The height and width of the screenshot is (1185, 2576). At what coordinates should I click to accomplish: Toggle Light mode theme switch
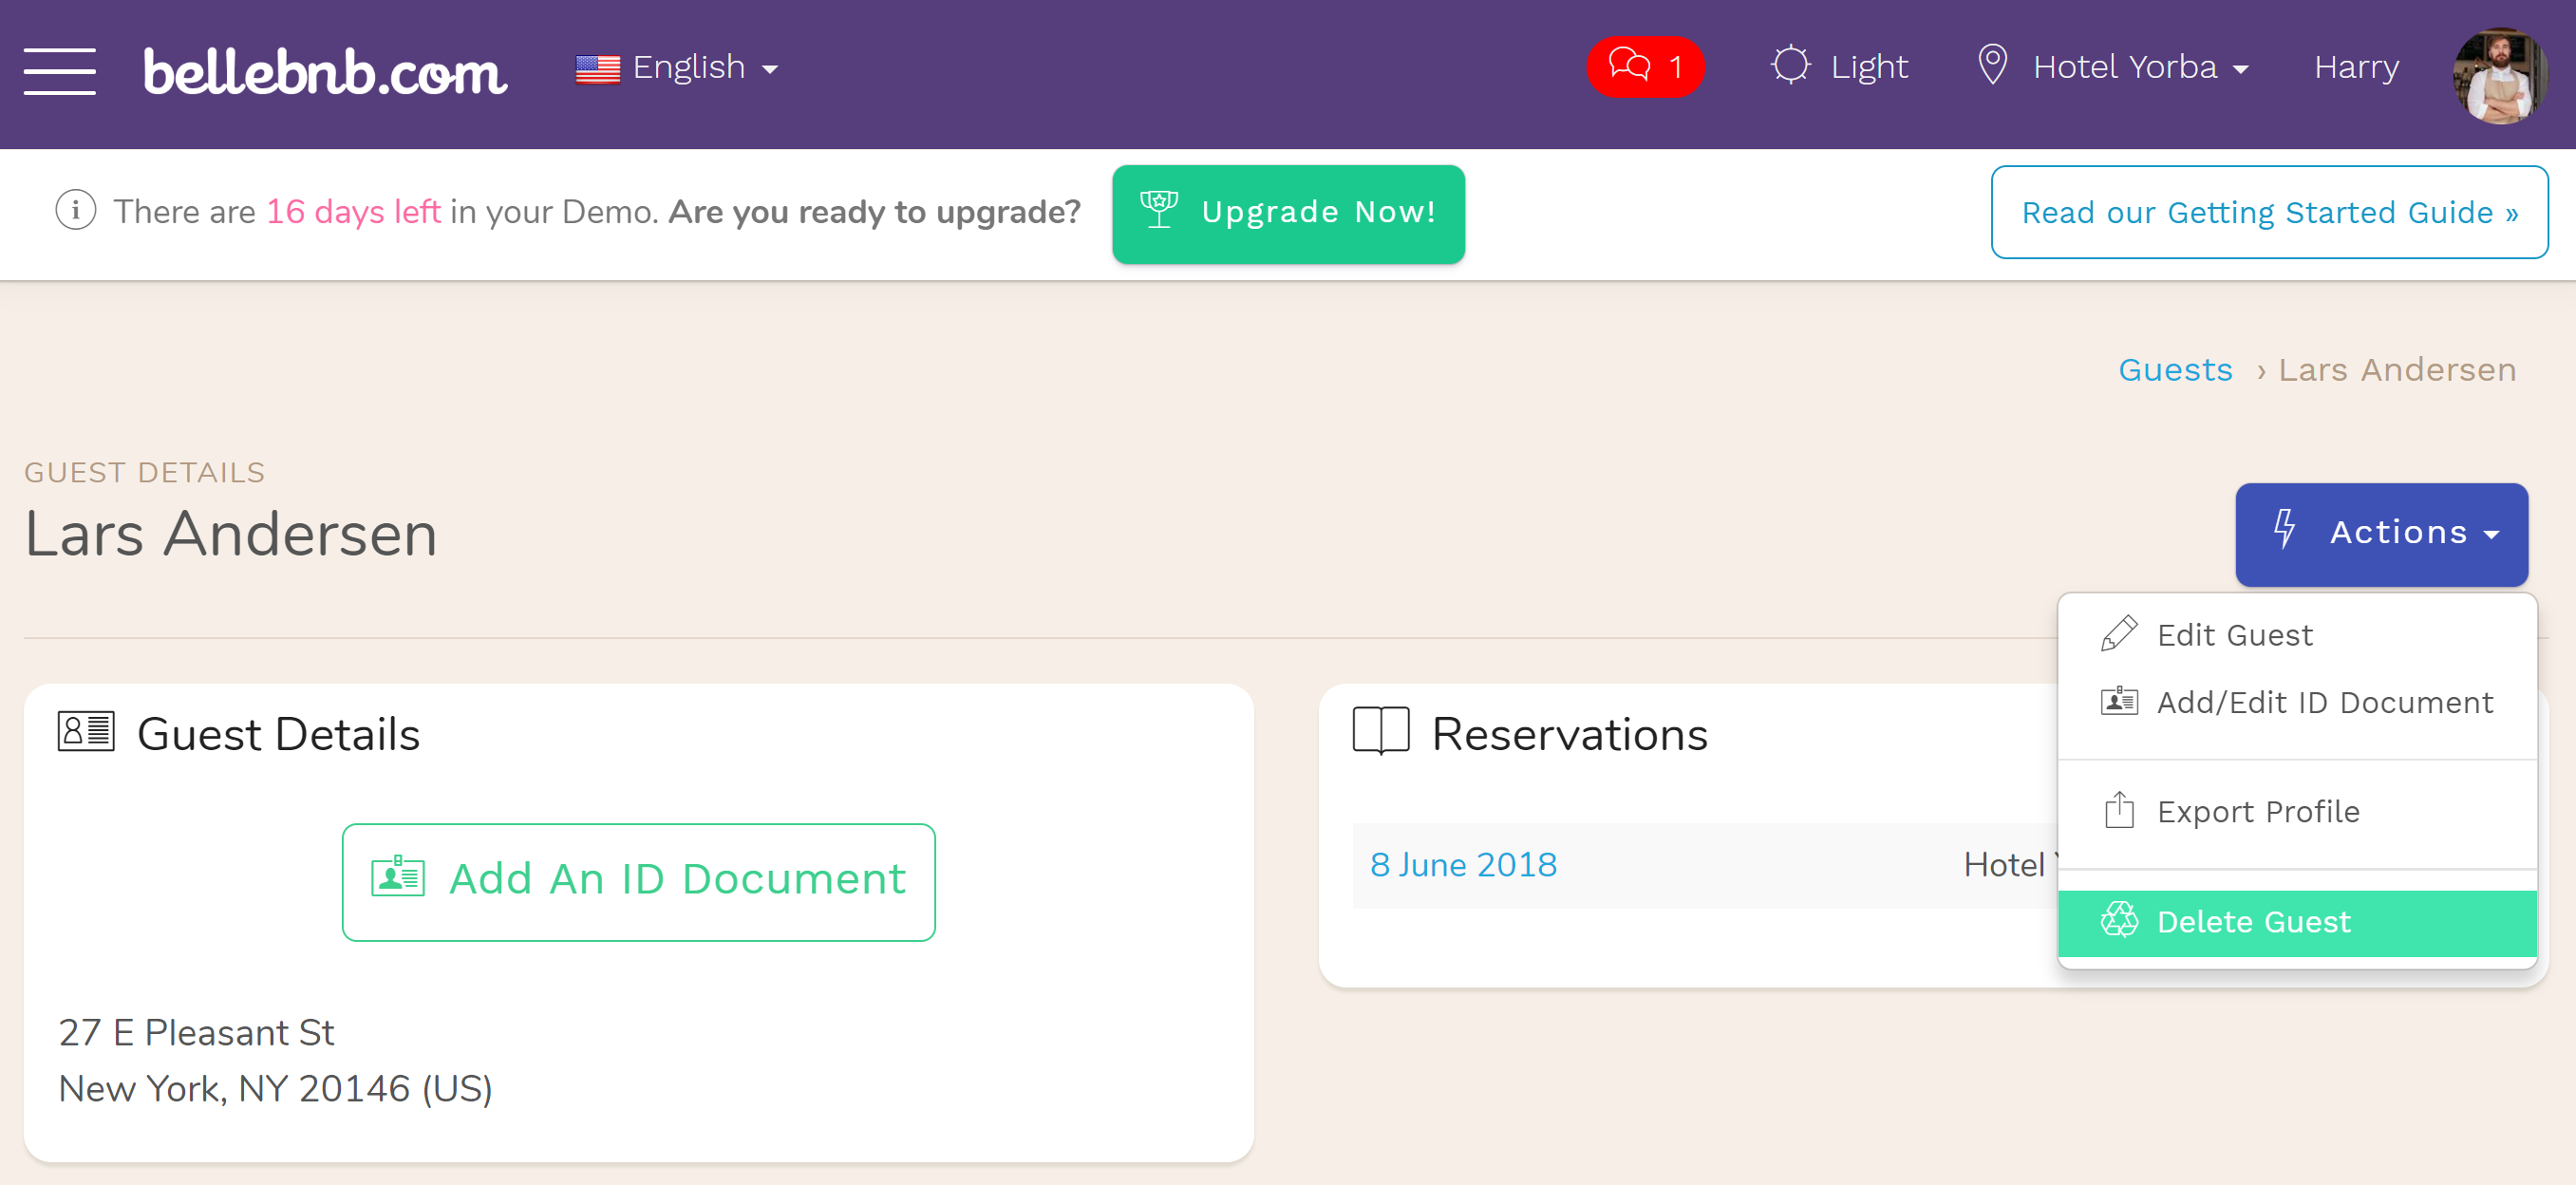click(x=1840, y=67)
